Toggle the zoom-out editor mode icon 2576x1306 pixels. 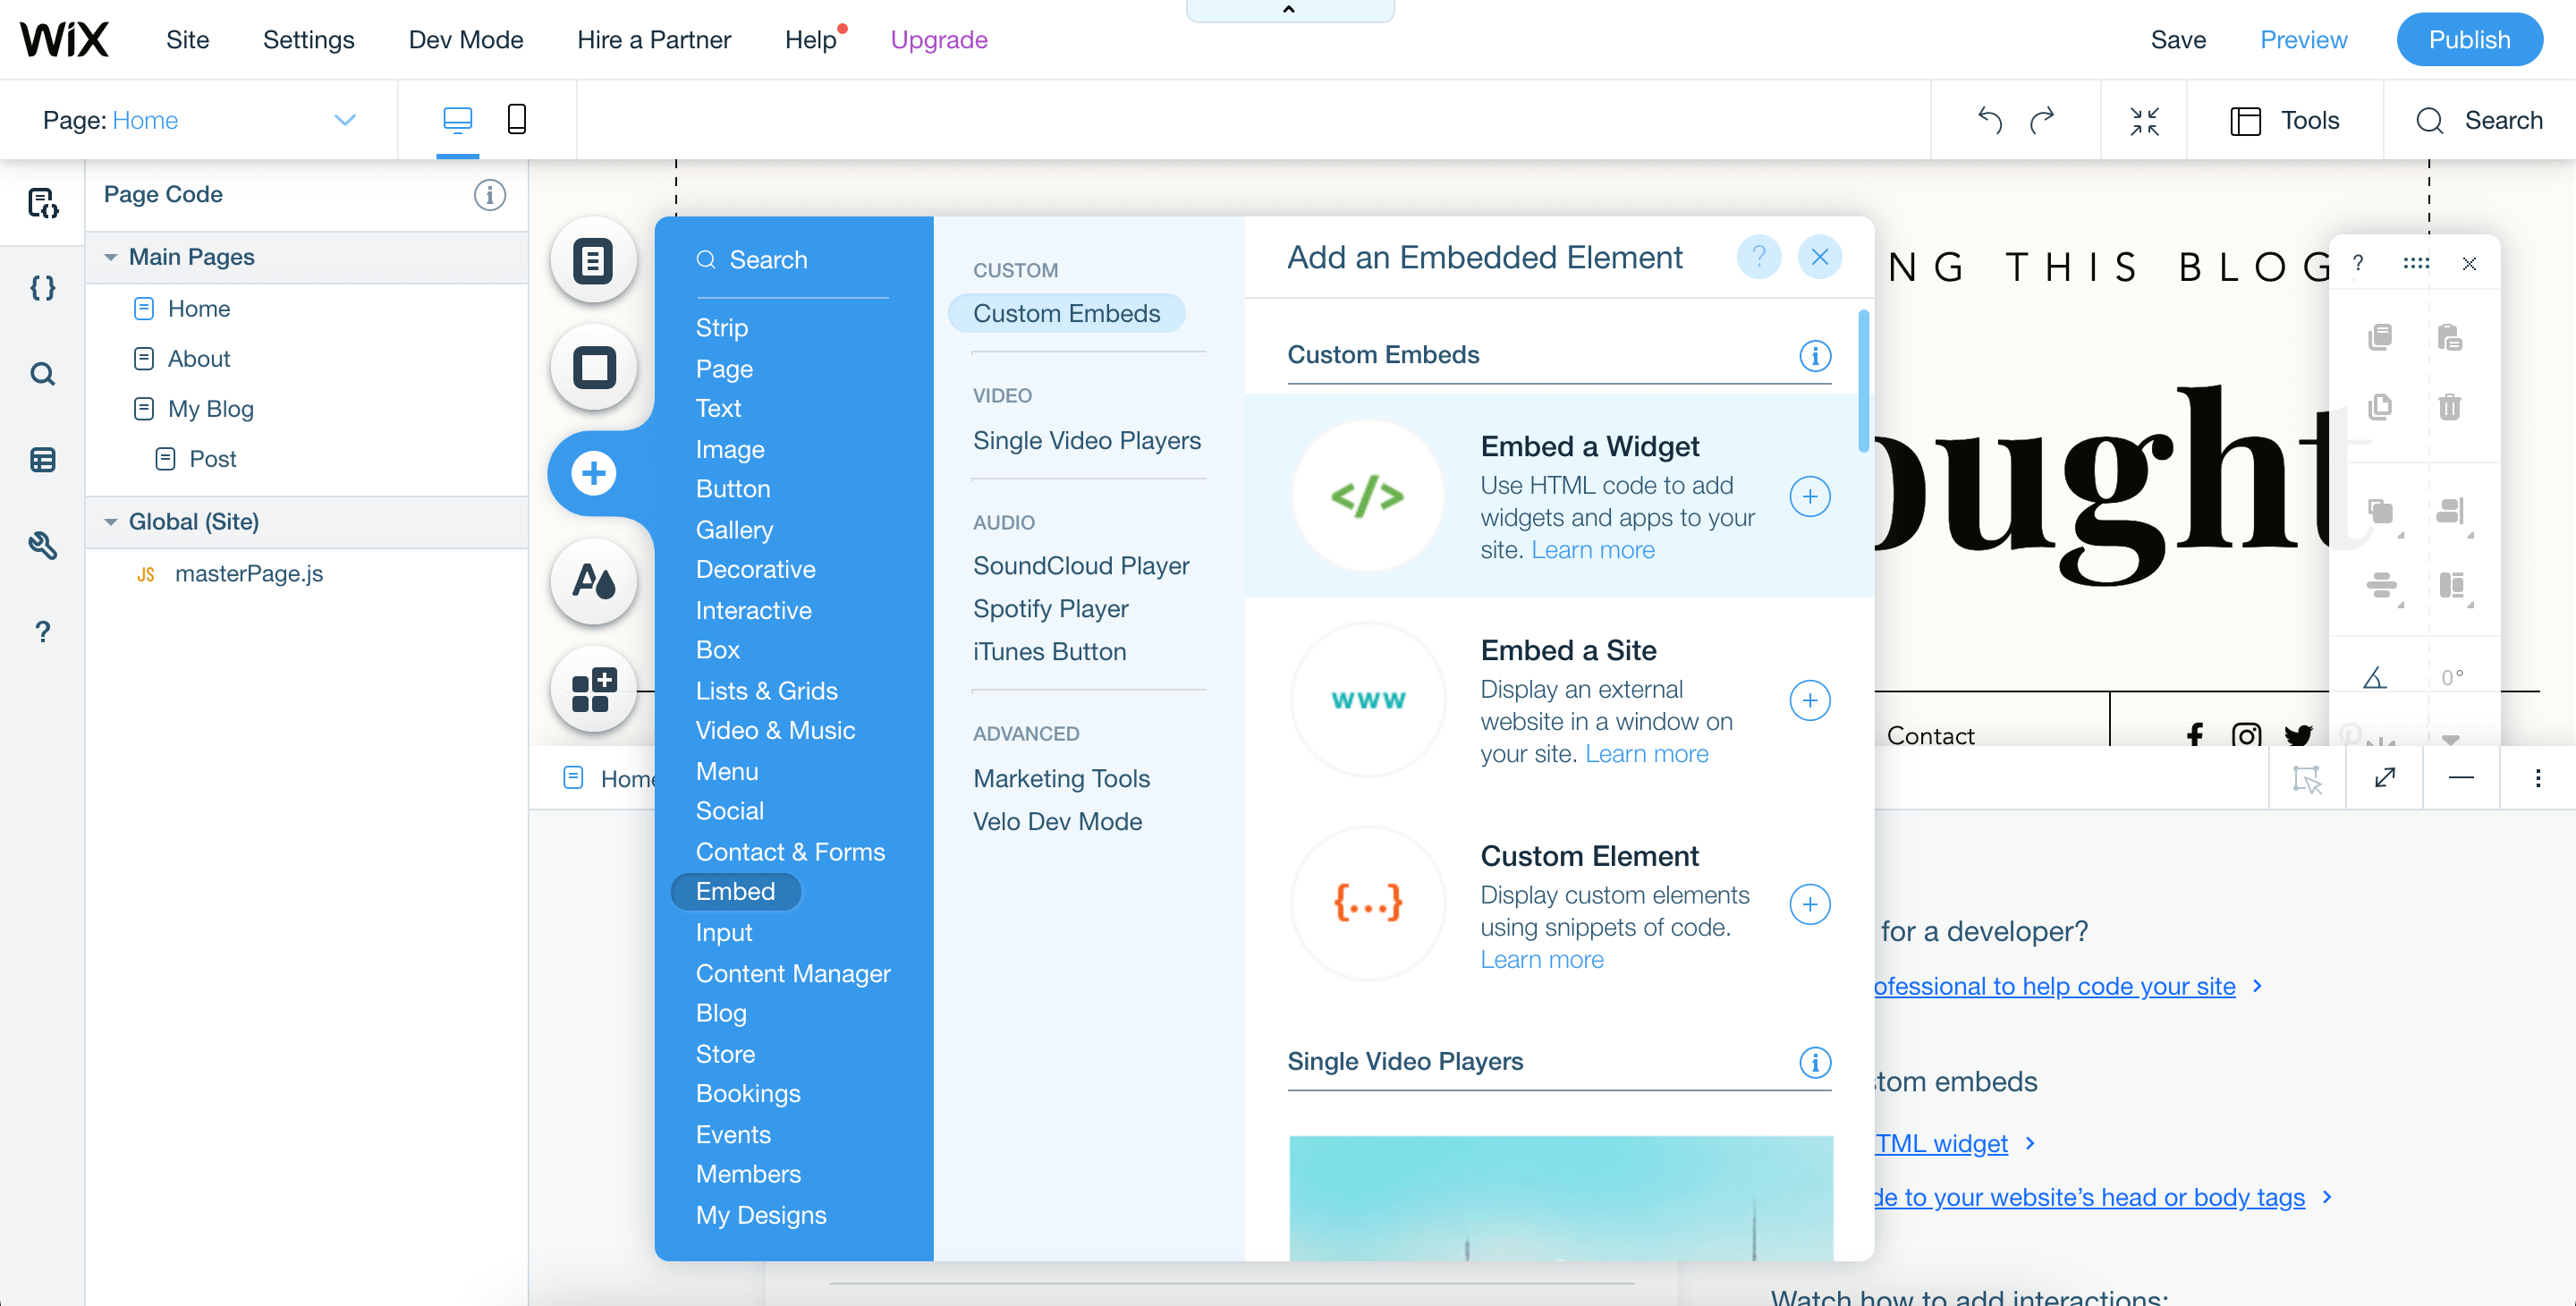tap(2144, 120)
